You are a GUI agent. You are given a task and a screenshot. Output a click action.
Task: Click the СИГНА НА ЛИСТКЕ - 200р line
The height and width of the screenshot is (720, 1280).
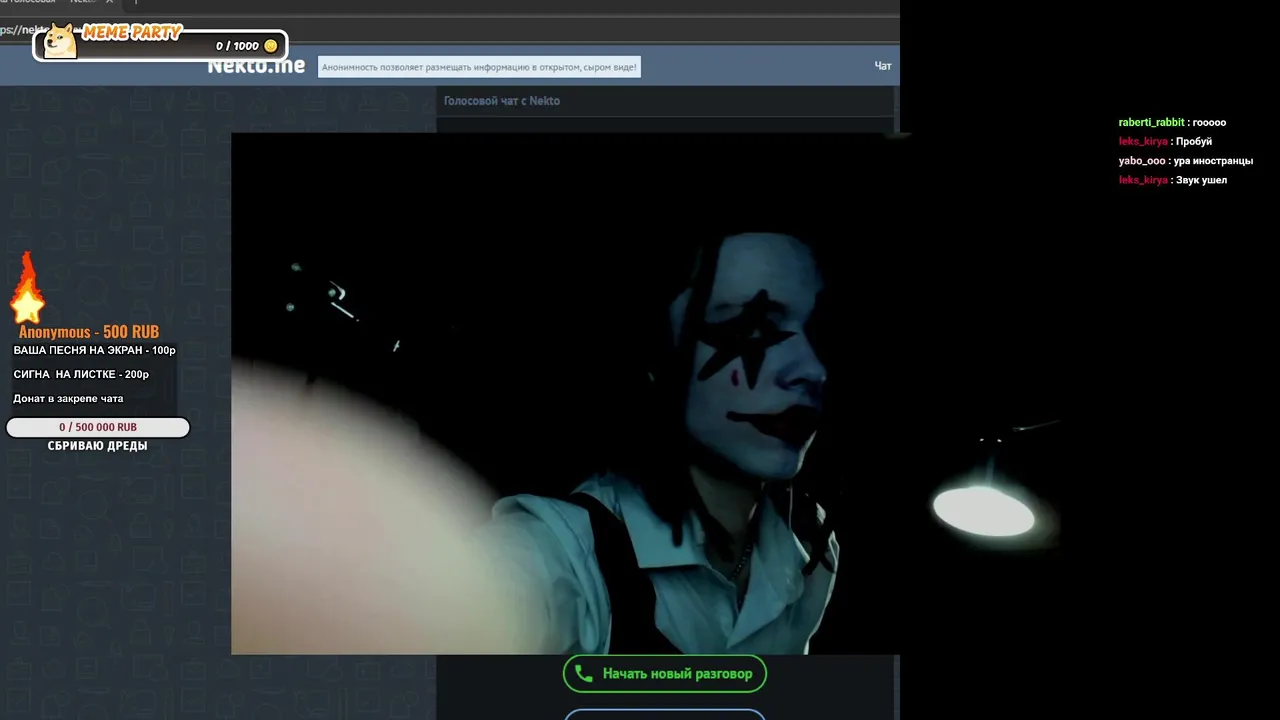[x=81, y=375]
